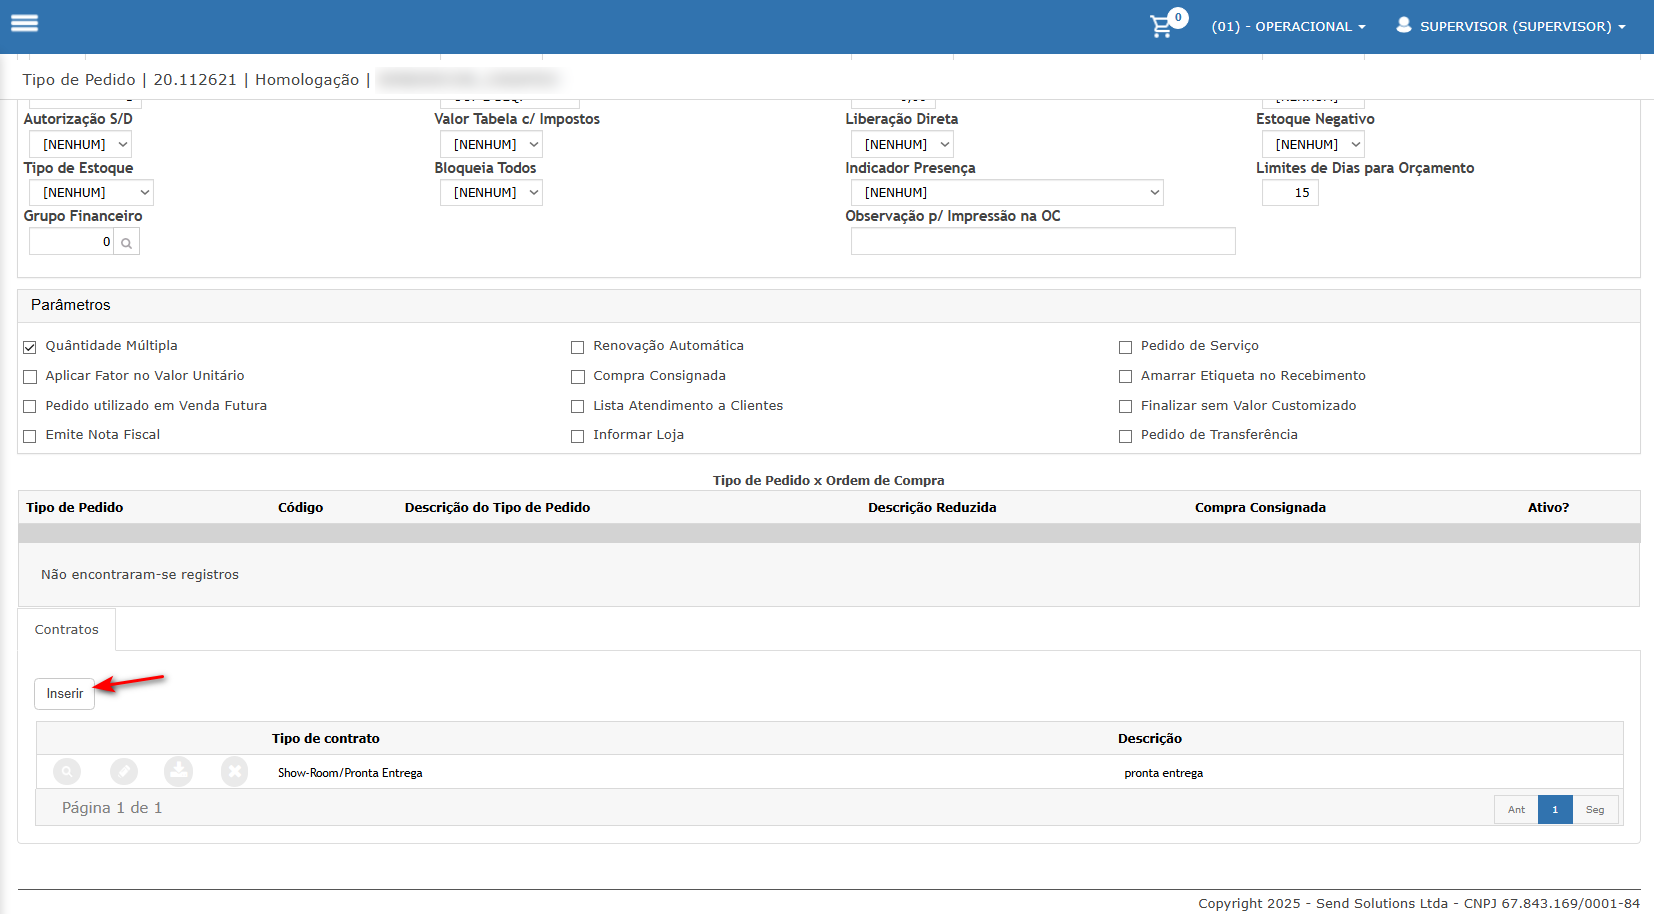Edit the Show-Room/Pronta Entrega contract
The width and height of the screenshot is (1654, 914).
pyautogui.click(x=124, y=771)
